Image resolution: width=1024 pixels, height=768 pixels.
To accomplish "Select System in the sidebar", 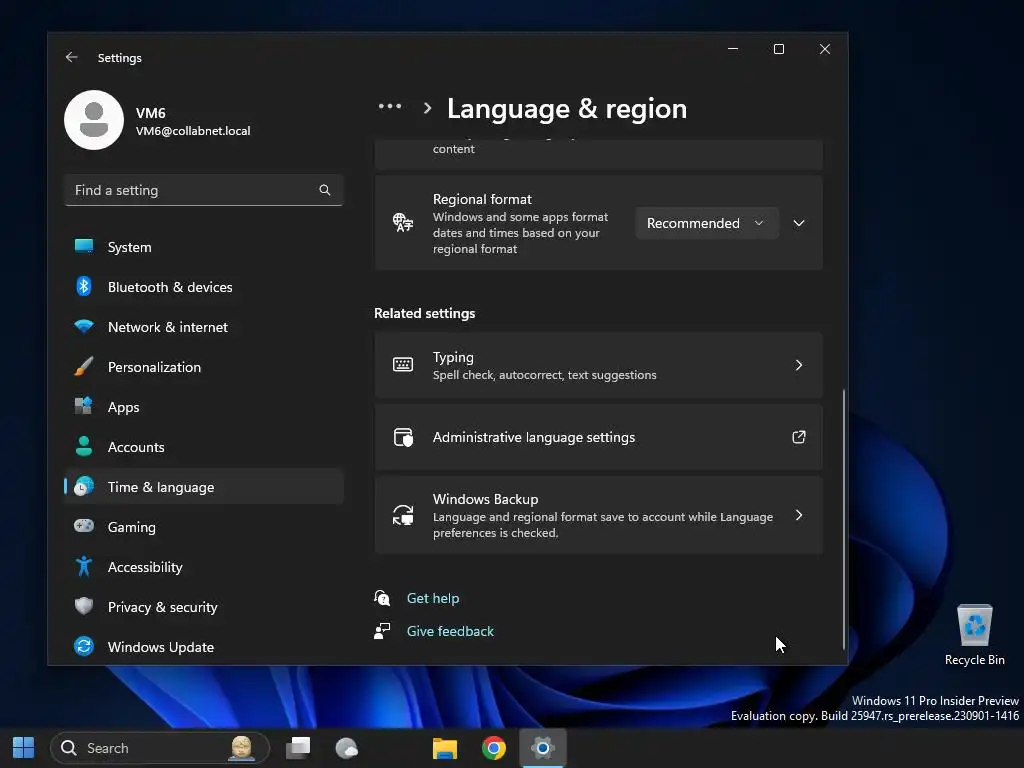I will (x=204, y=247).
